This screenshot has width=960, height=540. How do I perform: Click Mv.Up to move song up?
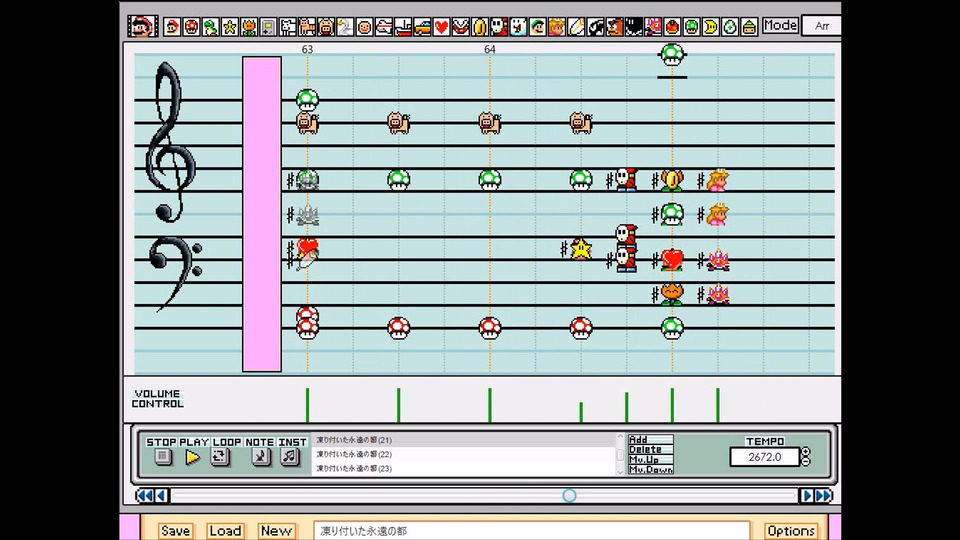(650, 459)
